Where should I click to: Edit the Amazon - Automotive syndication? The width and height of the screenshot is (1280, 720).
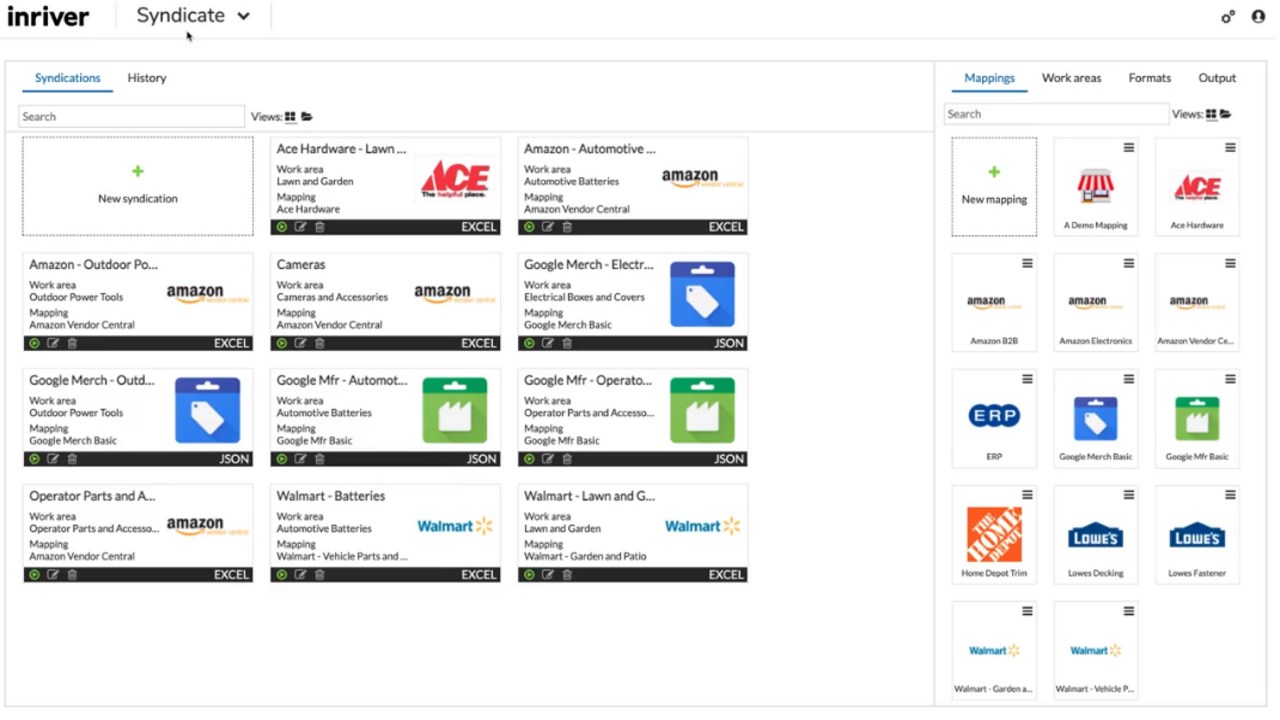coord(548,227)
